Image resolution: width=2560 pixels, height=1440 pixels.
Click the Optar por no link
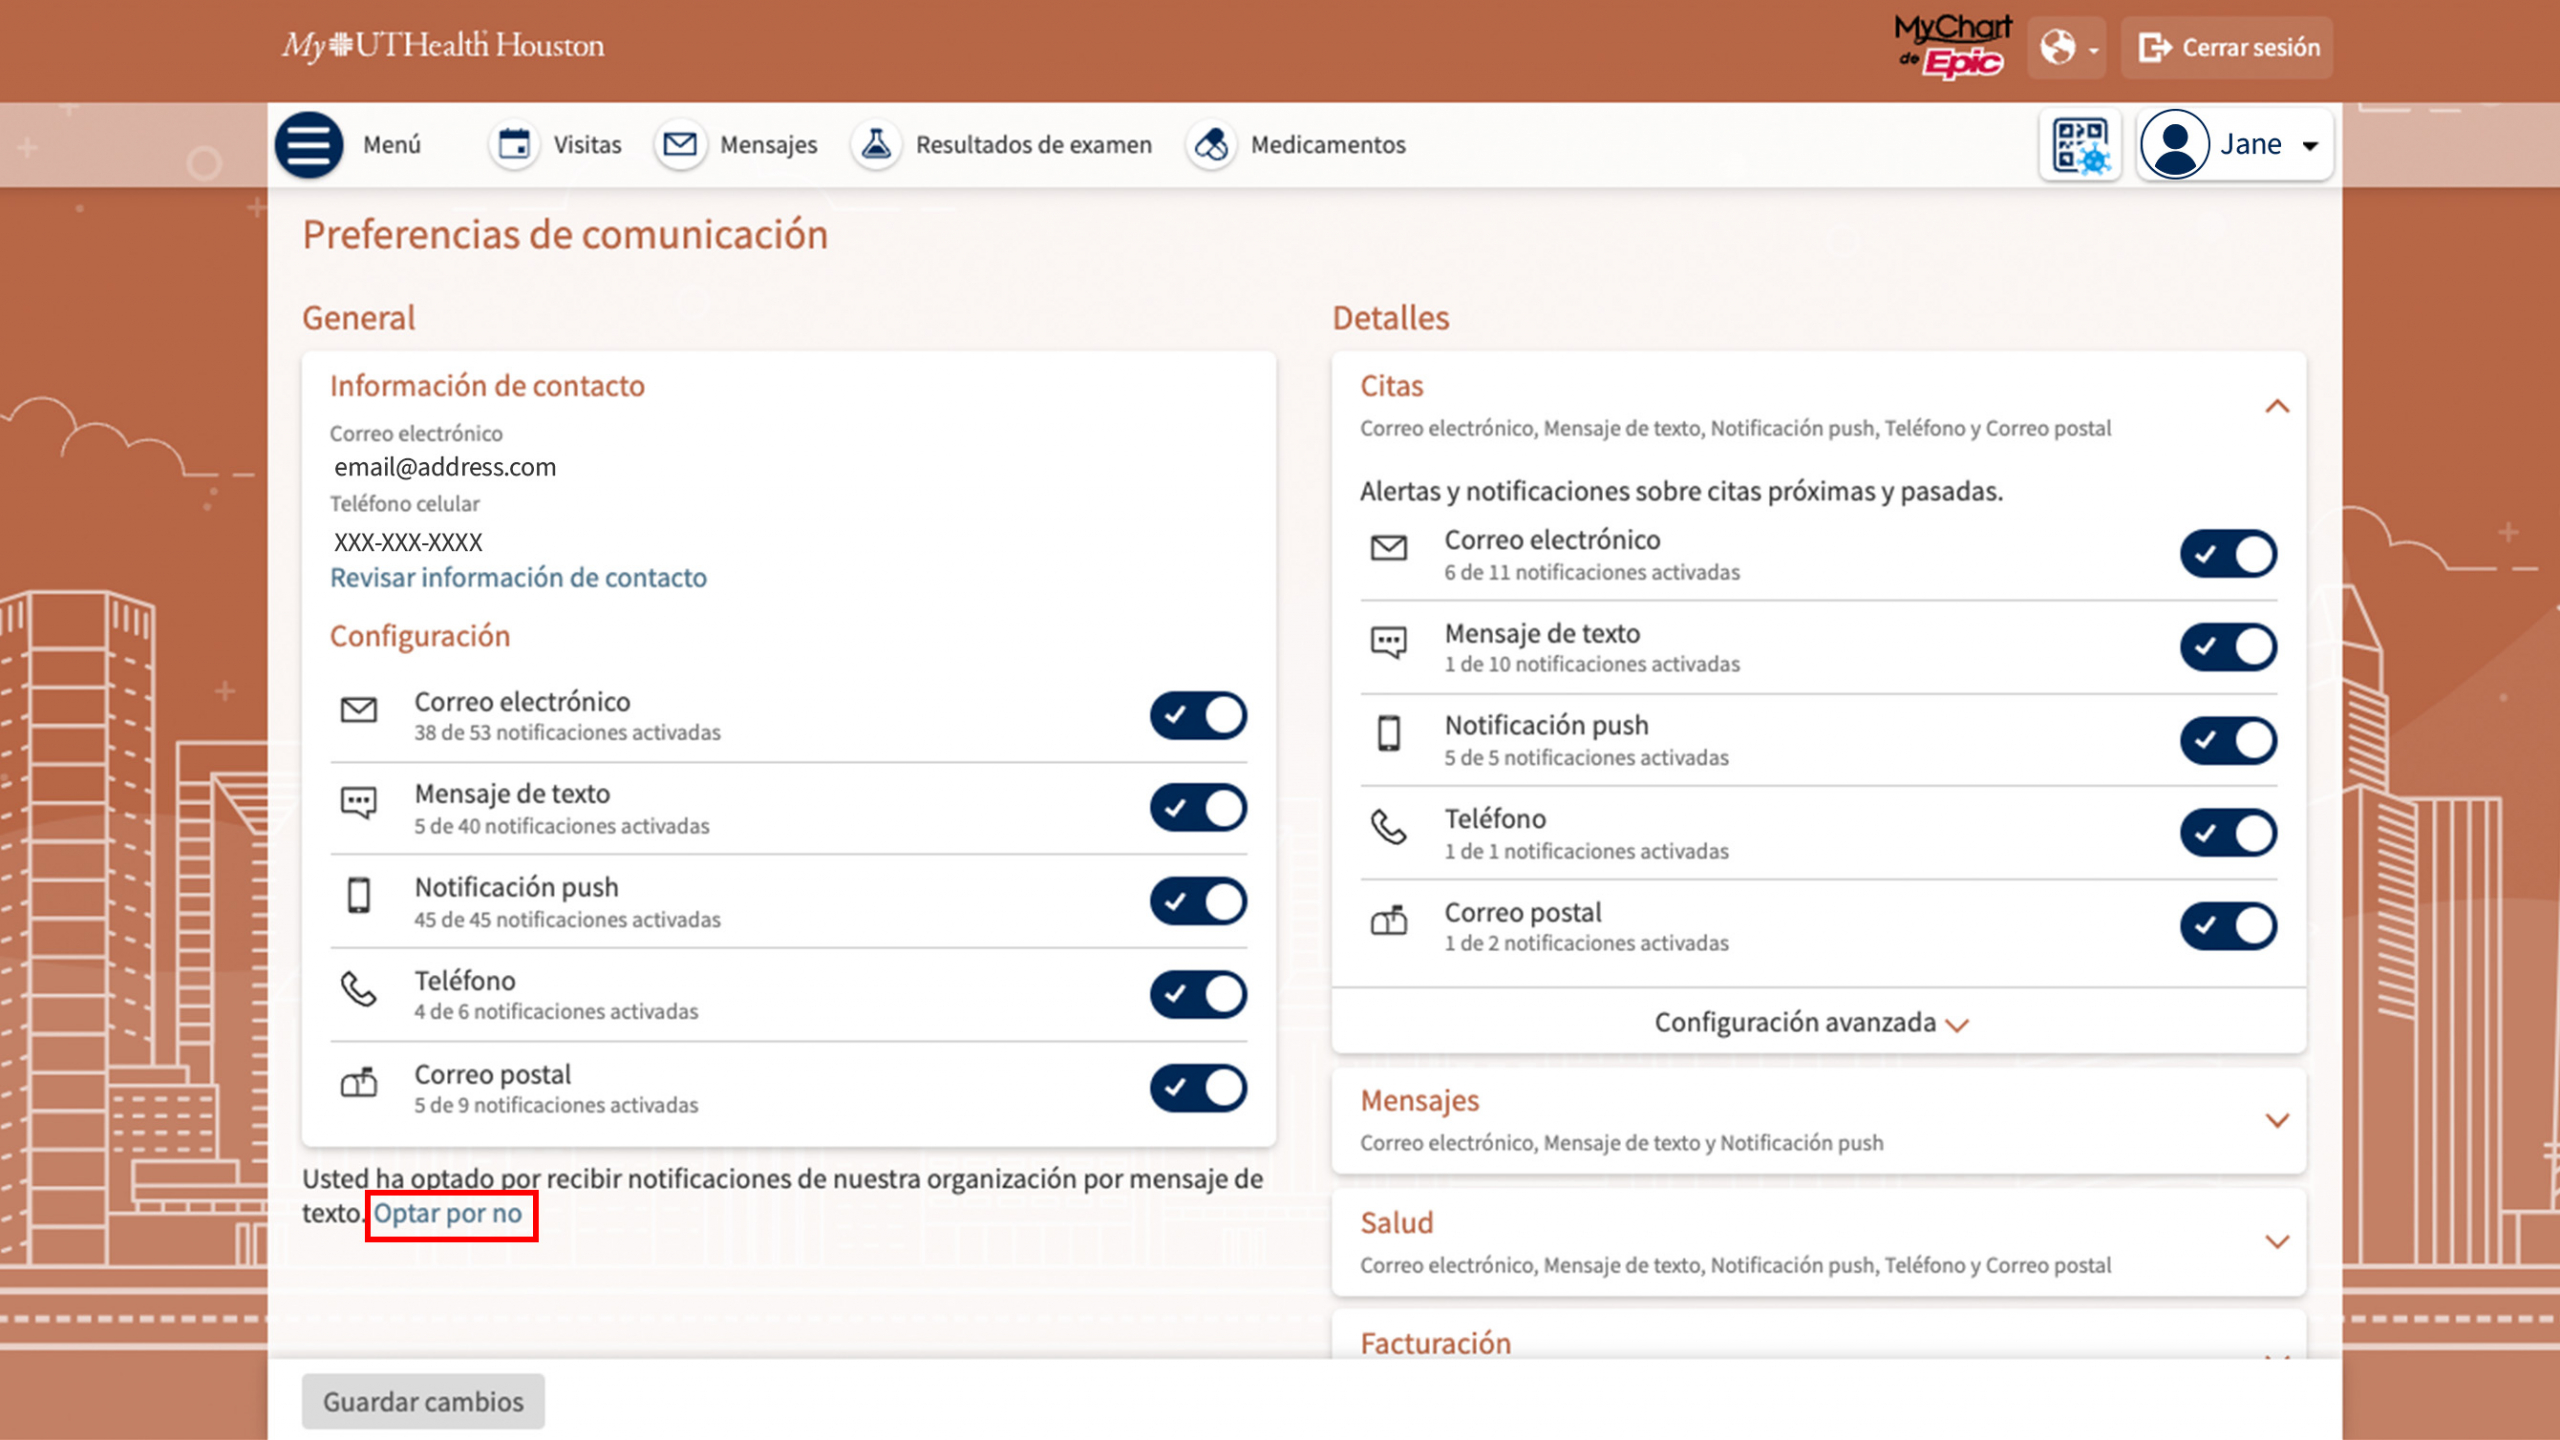click(x=448, y=1214)
